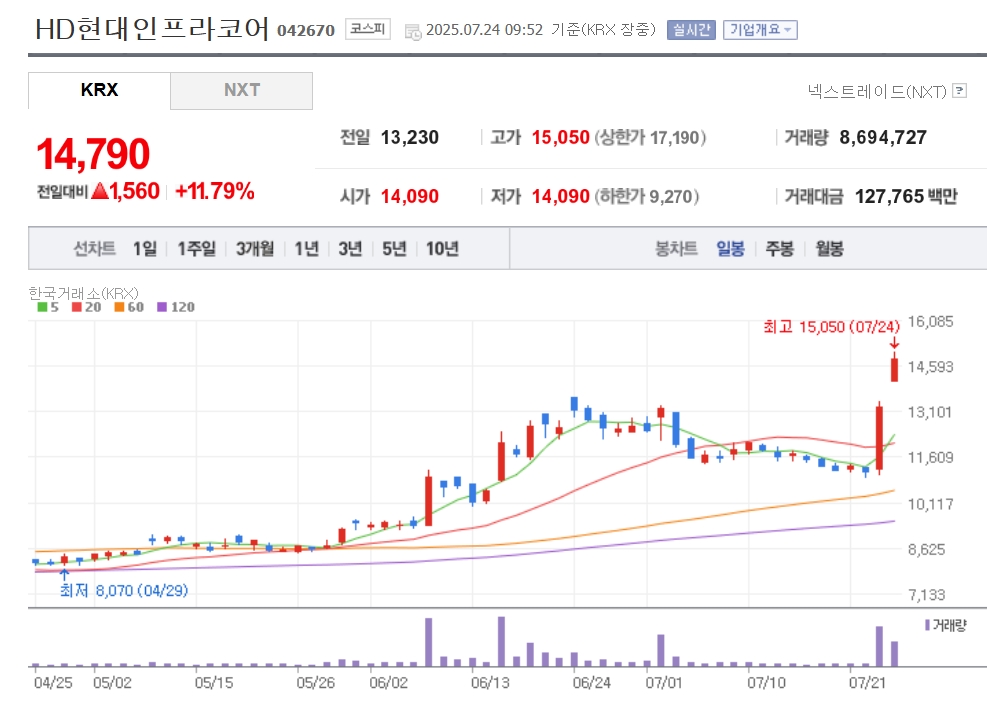Click the 최고 15,050 high-price marker arrow
The height and width of the screenshot is (709, 987).
894,343
